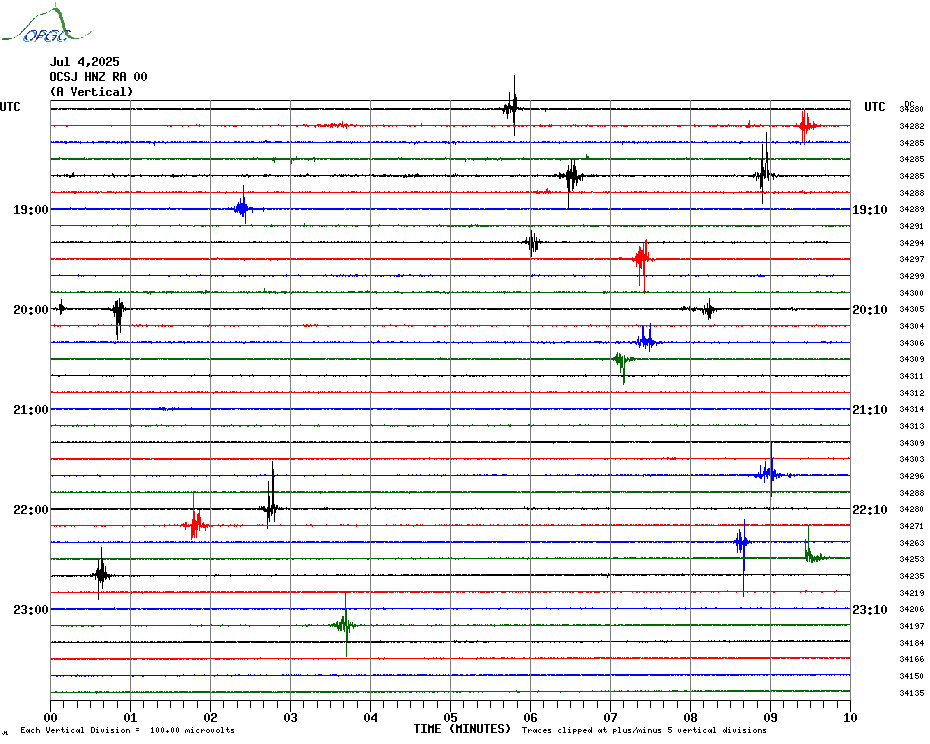Image resolution: width=930 pixels, height=744 pixels.
Task: Click the DC value 34296
Action: tap(912, 476)
